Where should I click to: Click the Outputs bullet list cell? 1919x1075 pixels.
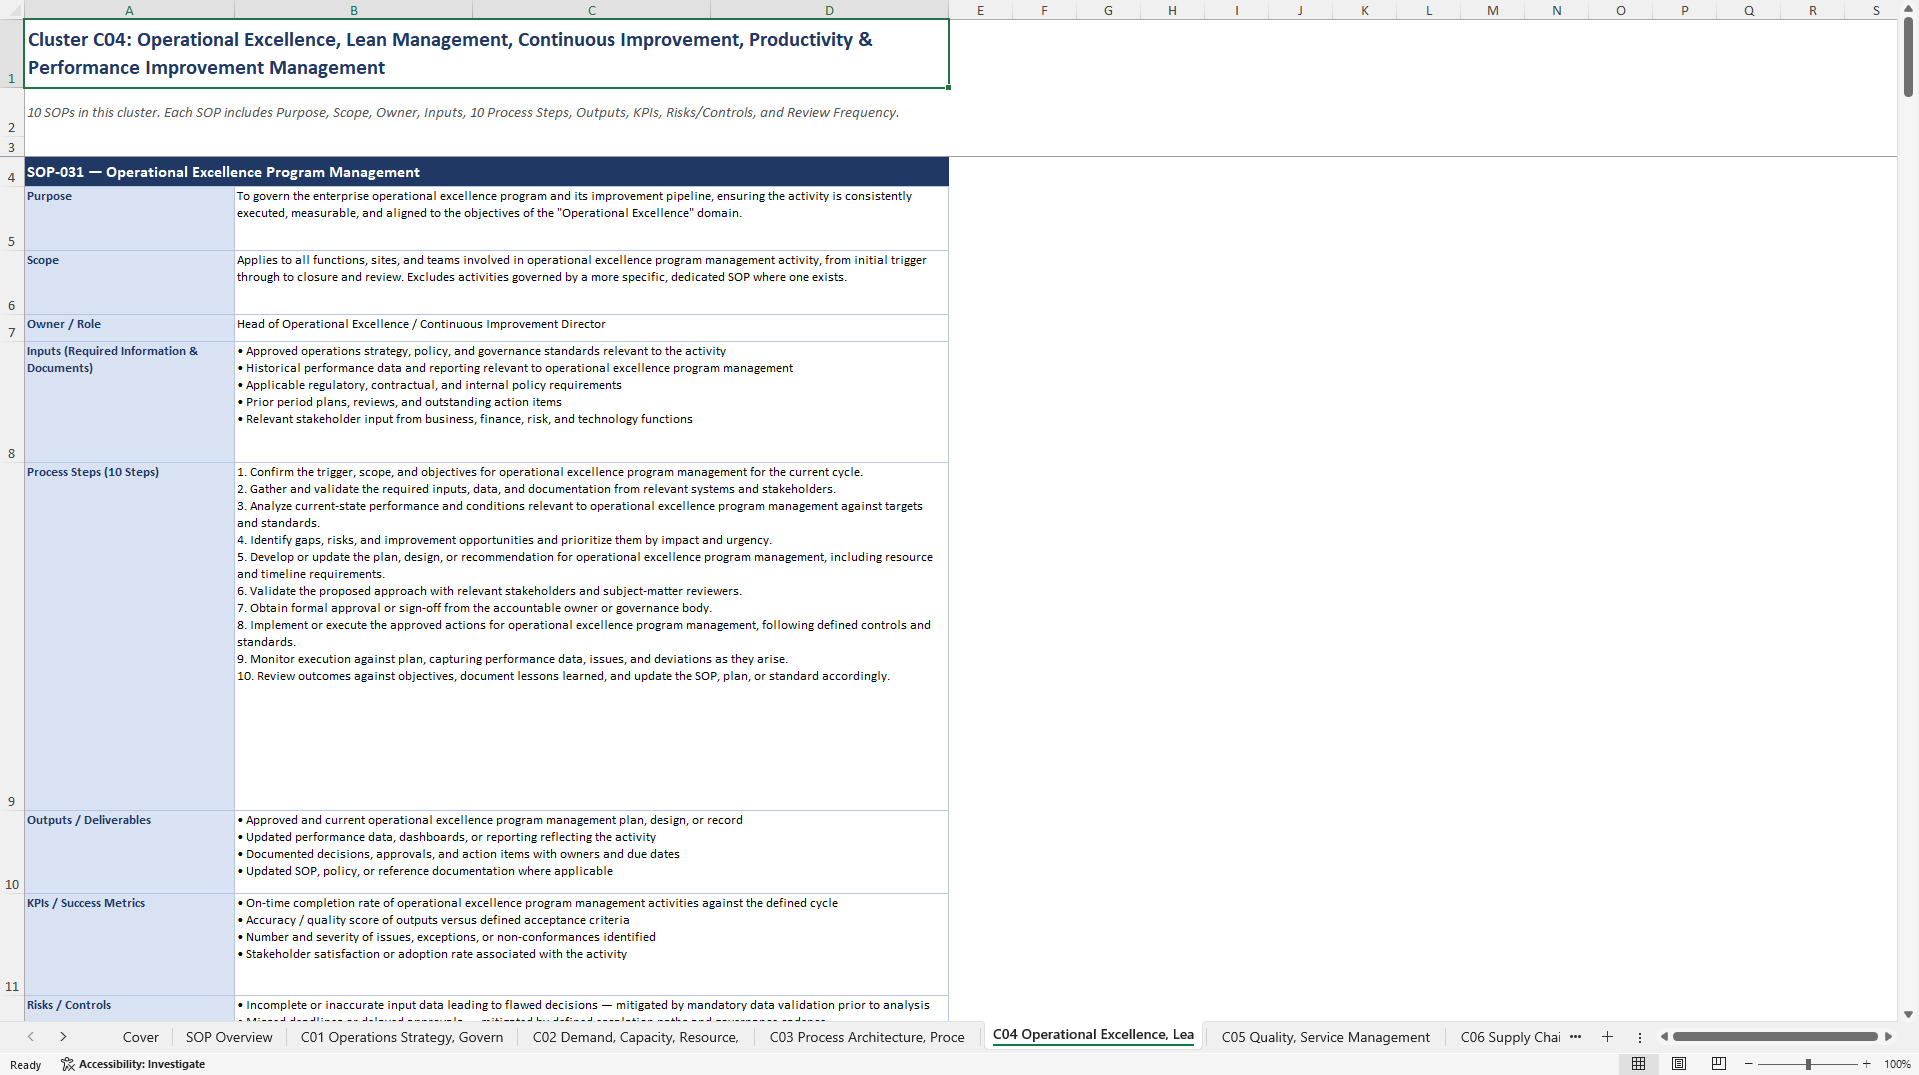(591, 852)
